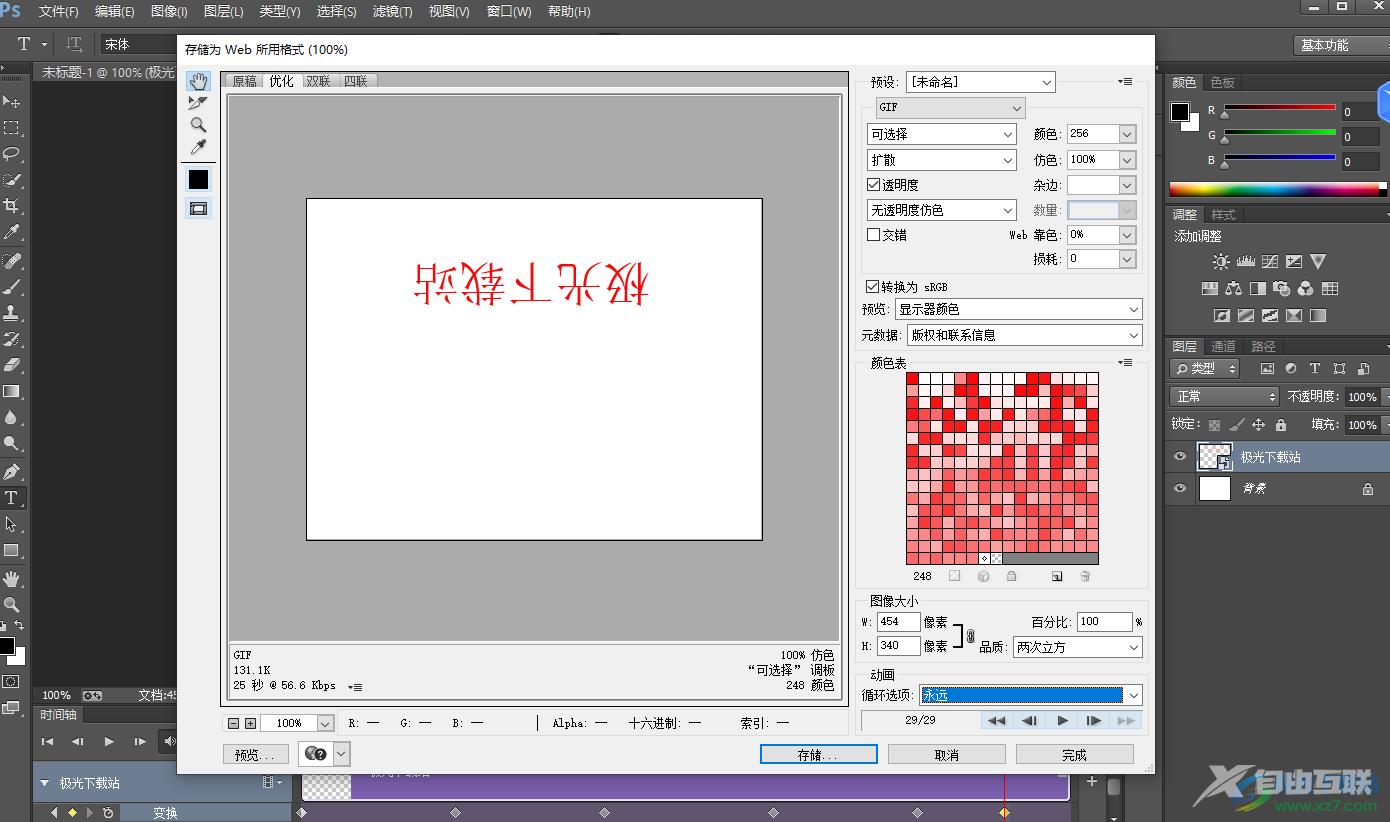Select the Zoom tool in the Save for Web dialog
The width and height of the screenshot is (1390, 822).
pyautogui.click(x=198, y=125)
